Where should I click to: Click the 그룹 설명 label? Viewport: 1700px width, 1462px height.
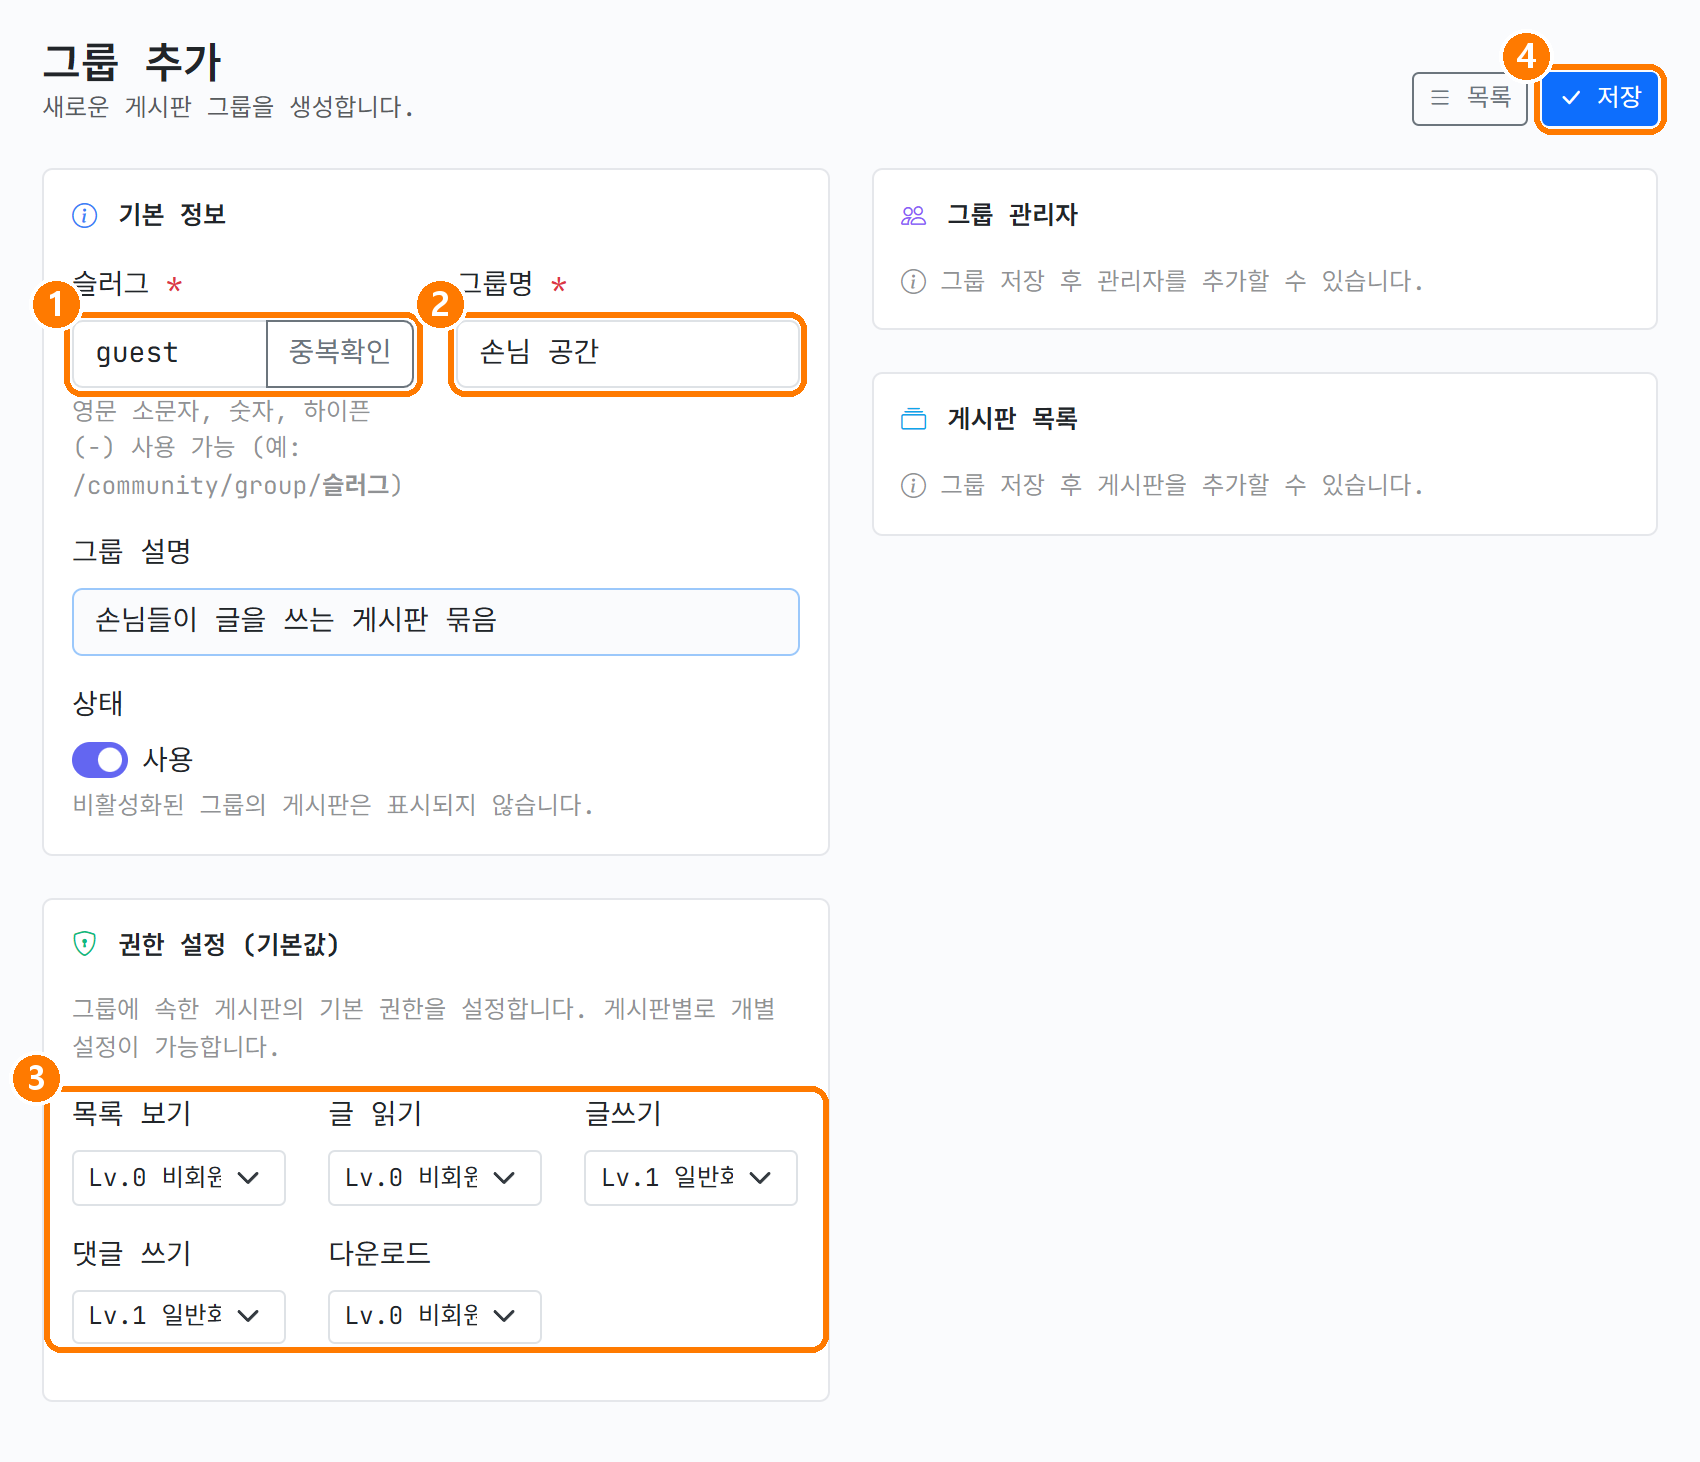[x=132, y=551]
